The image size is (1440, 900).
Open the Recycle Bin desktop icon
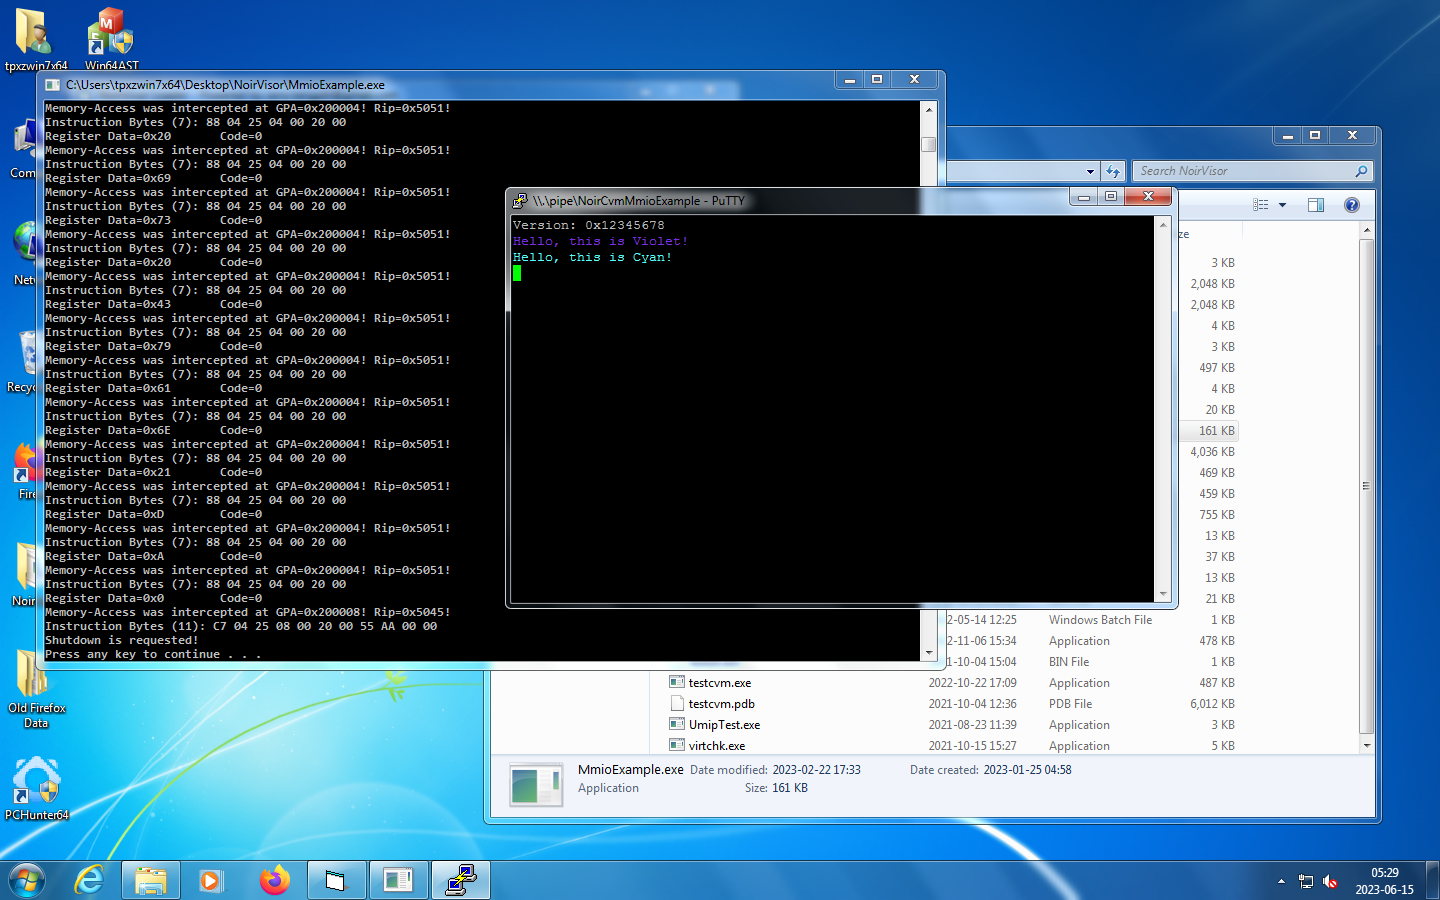tap(22, 362)
